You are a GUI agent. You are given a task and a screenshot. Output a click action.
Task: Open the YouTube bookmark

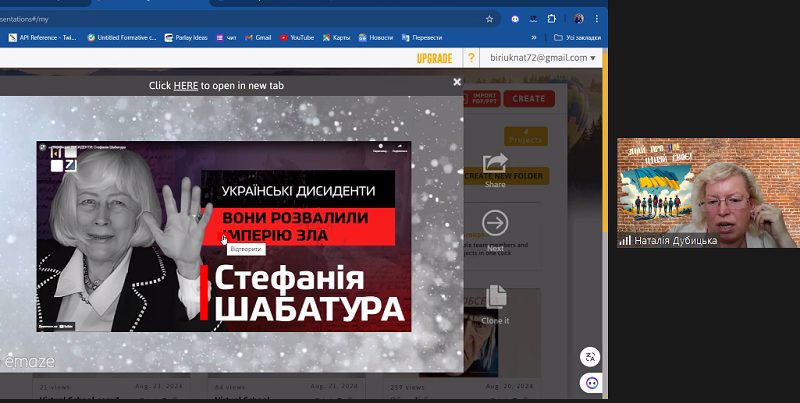click(x=297, y=38)
